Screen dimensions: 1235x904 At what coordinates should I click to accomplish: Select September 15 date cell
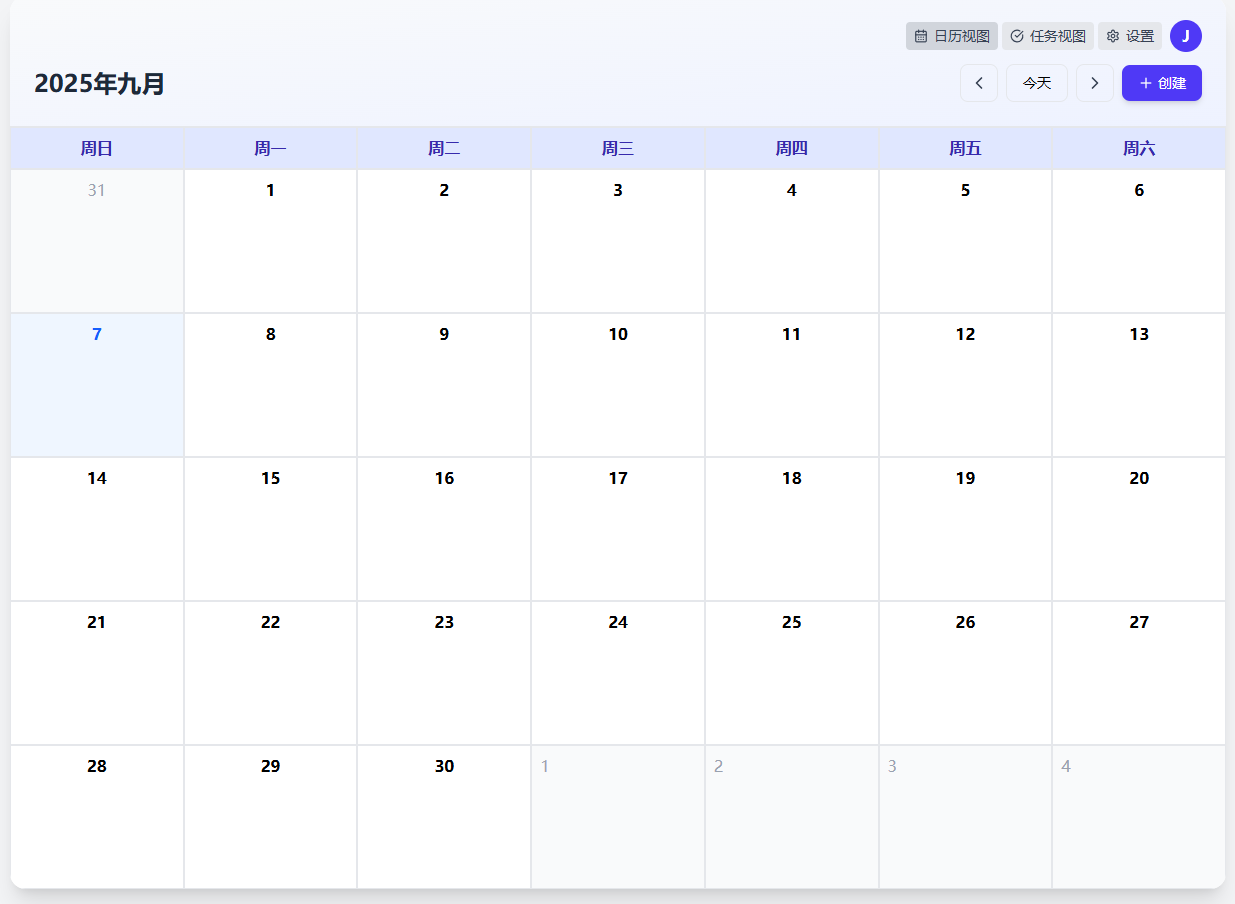pyautogui.click(x=270, y=528)
